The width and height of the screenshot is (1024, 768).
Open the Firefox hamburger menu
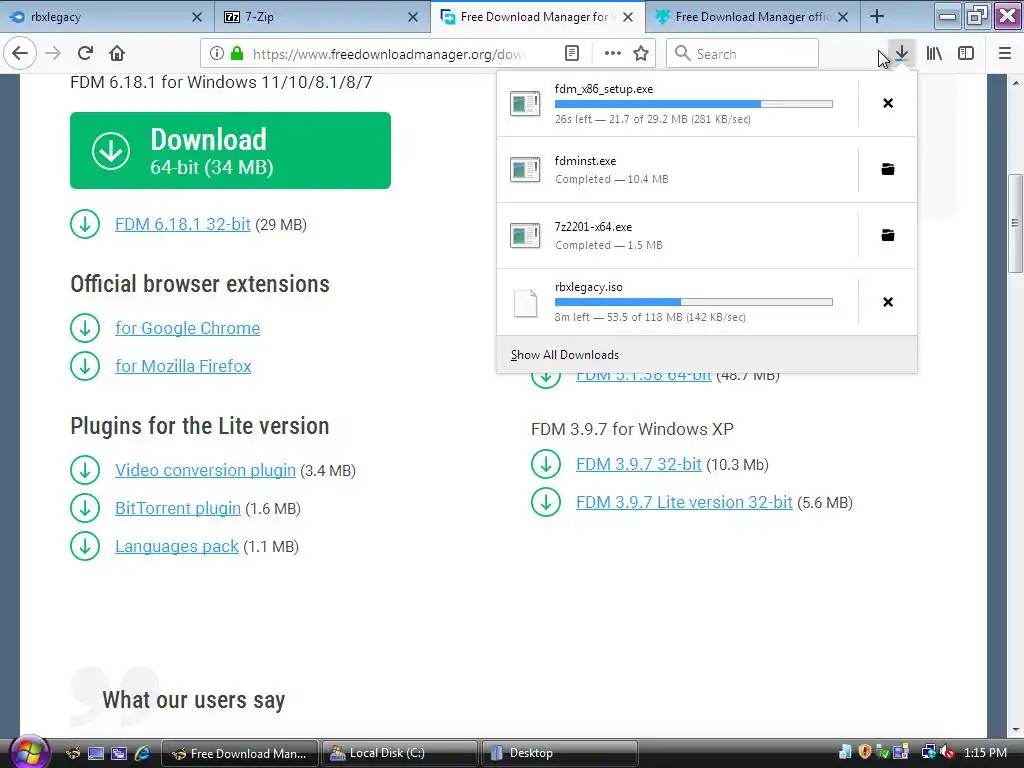pos(1005,54)
